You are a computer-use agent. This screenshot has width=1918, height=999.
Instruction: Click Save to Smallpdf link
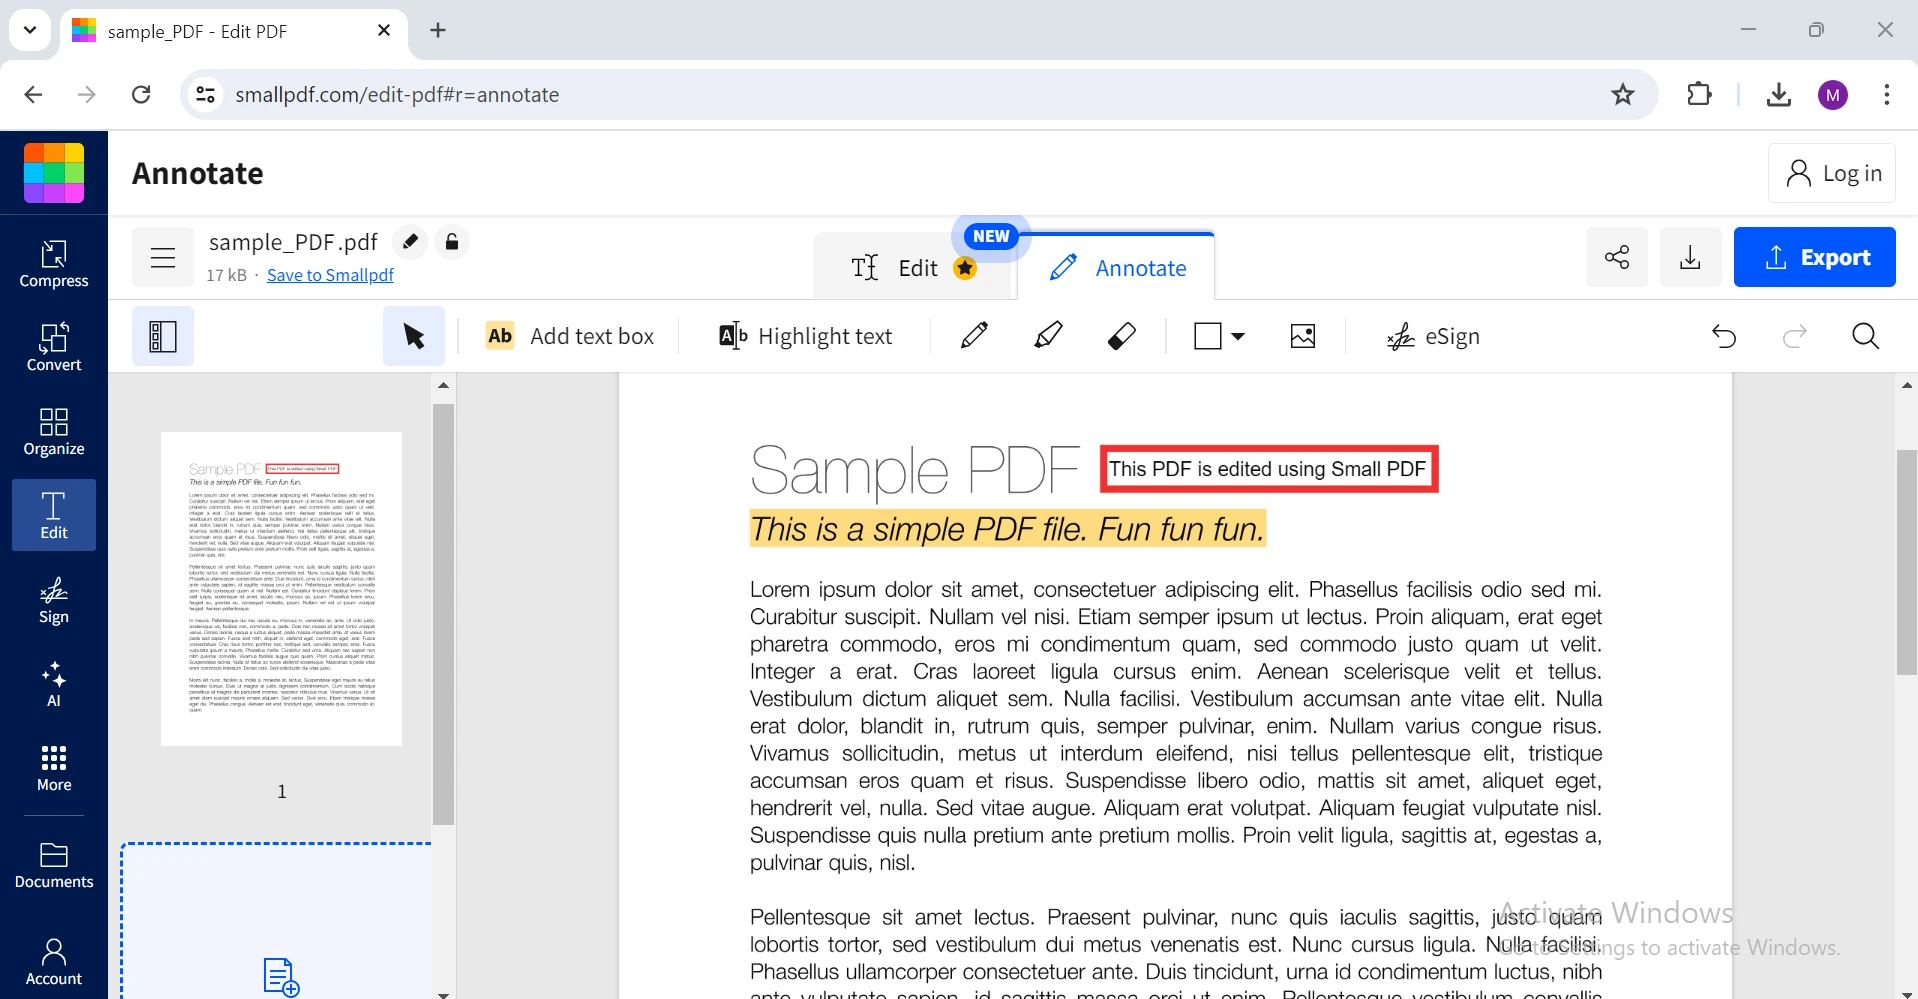330,275
